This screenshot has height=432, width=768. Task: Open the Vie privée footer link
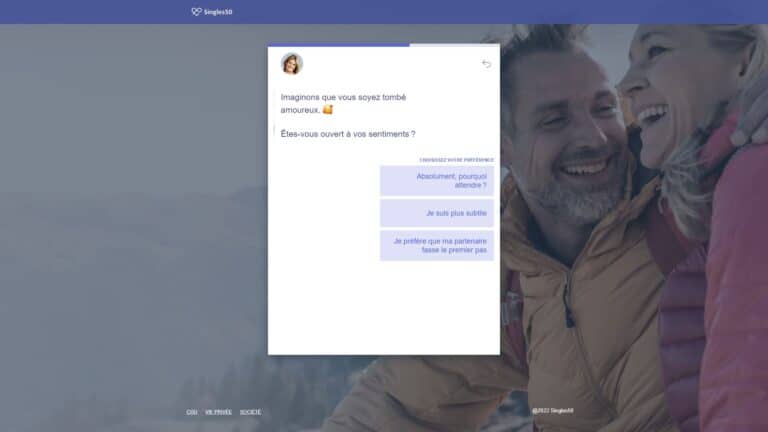coord(218,412)
